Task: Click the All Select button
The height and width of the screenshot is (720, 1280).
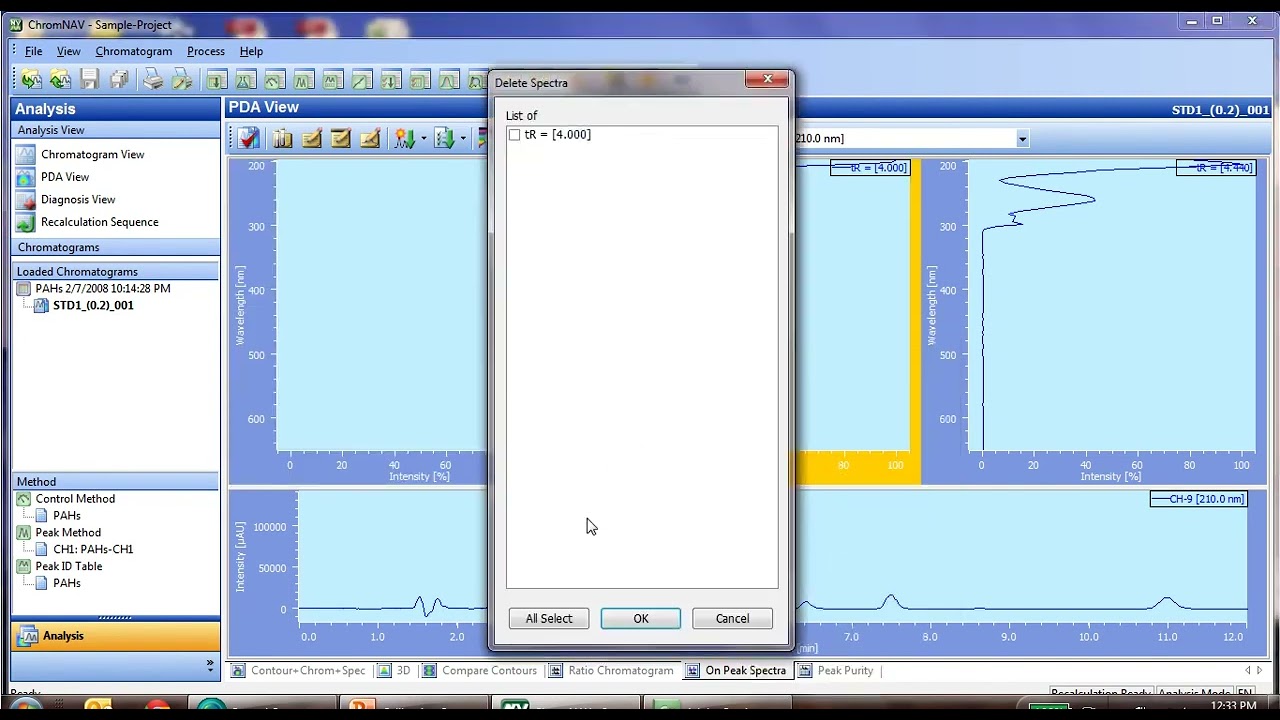Action: tap(549, 619)
